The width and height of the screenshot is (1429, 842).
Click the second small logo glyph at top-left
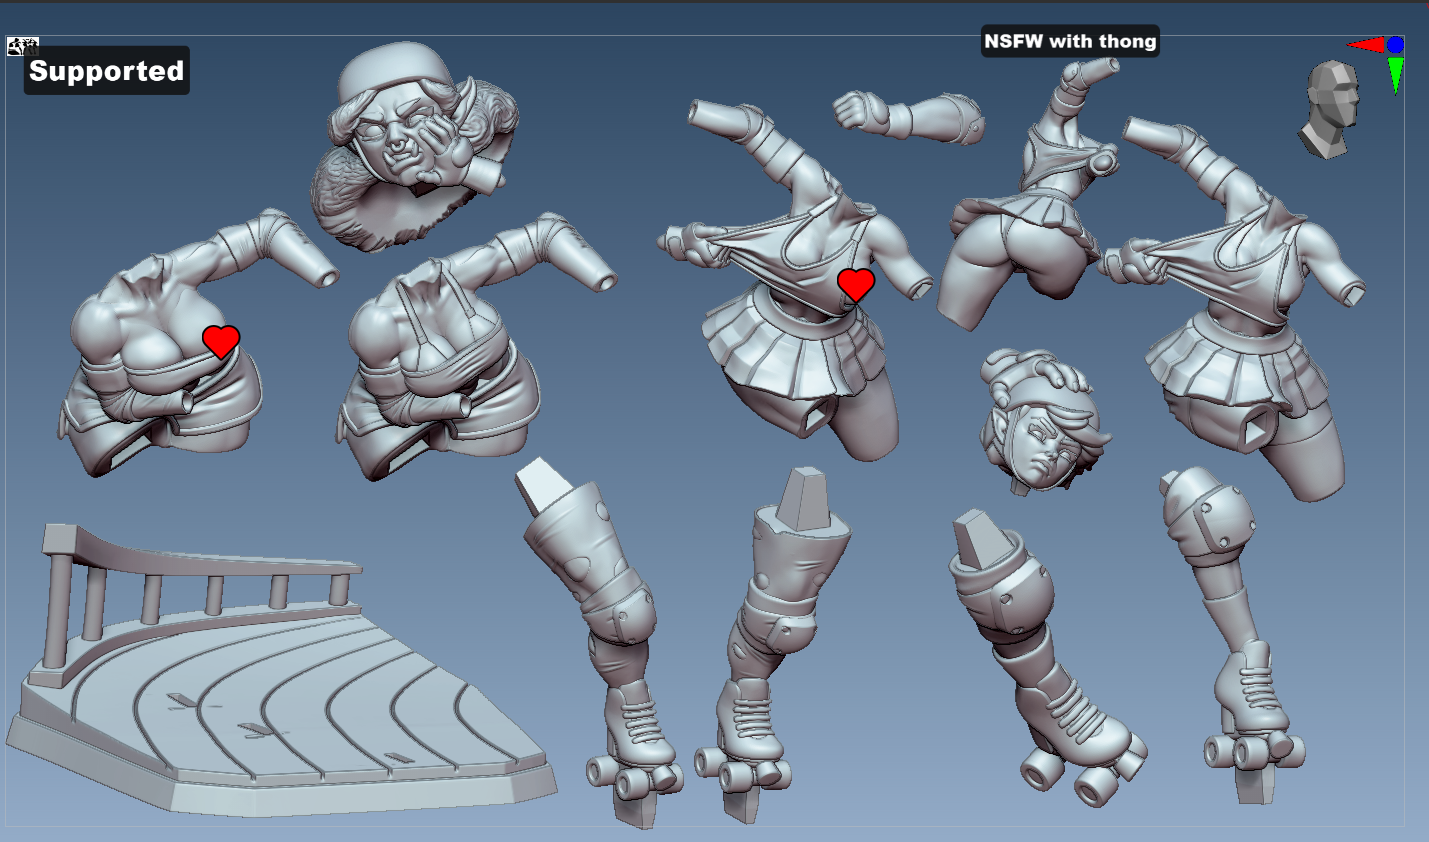(x=30, y=45)
